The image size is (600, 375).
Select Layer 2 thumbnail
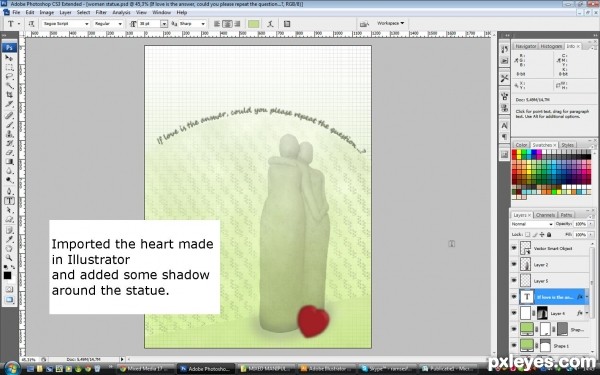(x=525, y=264)
